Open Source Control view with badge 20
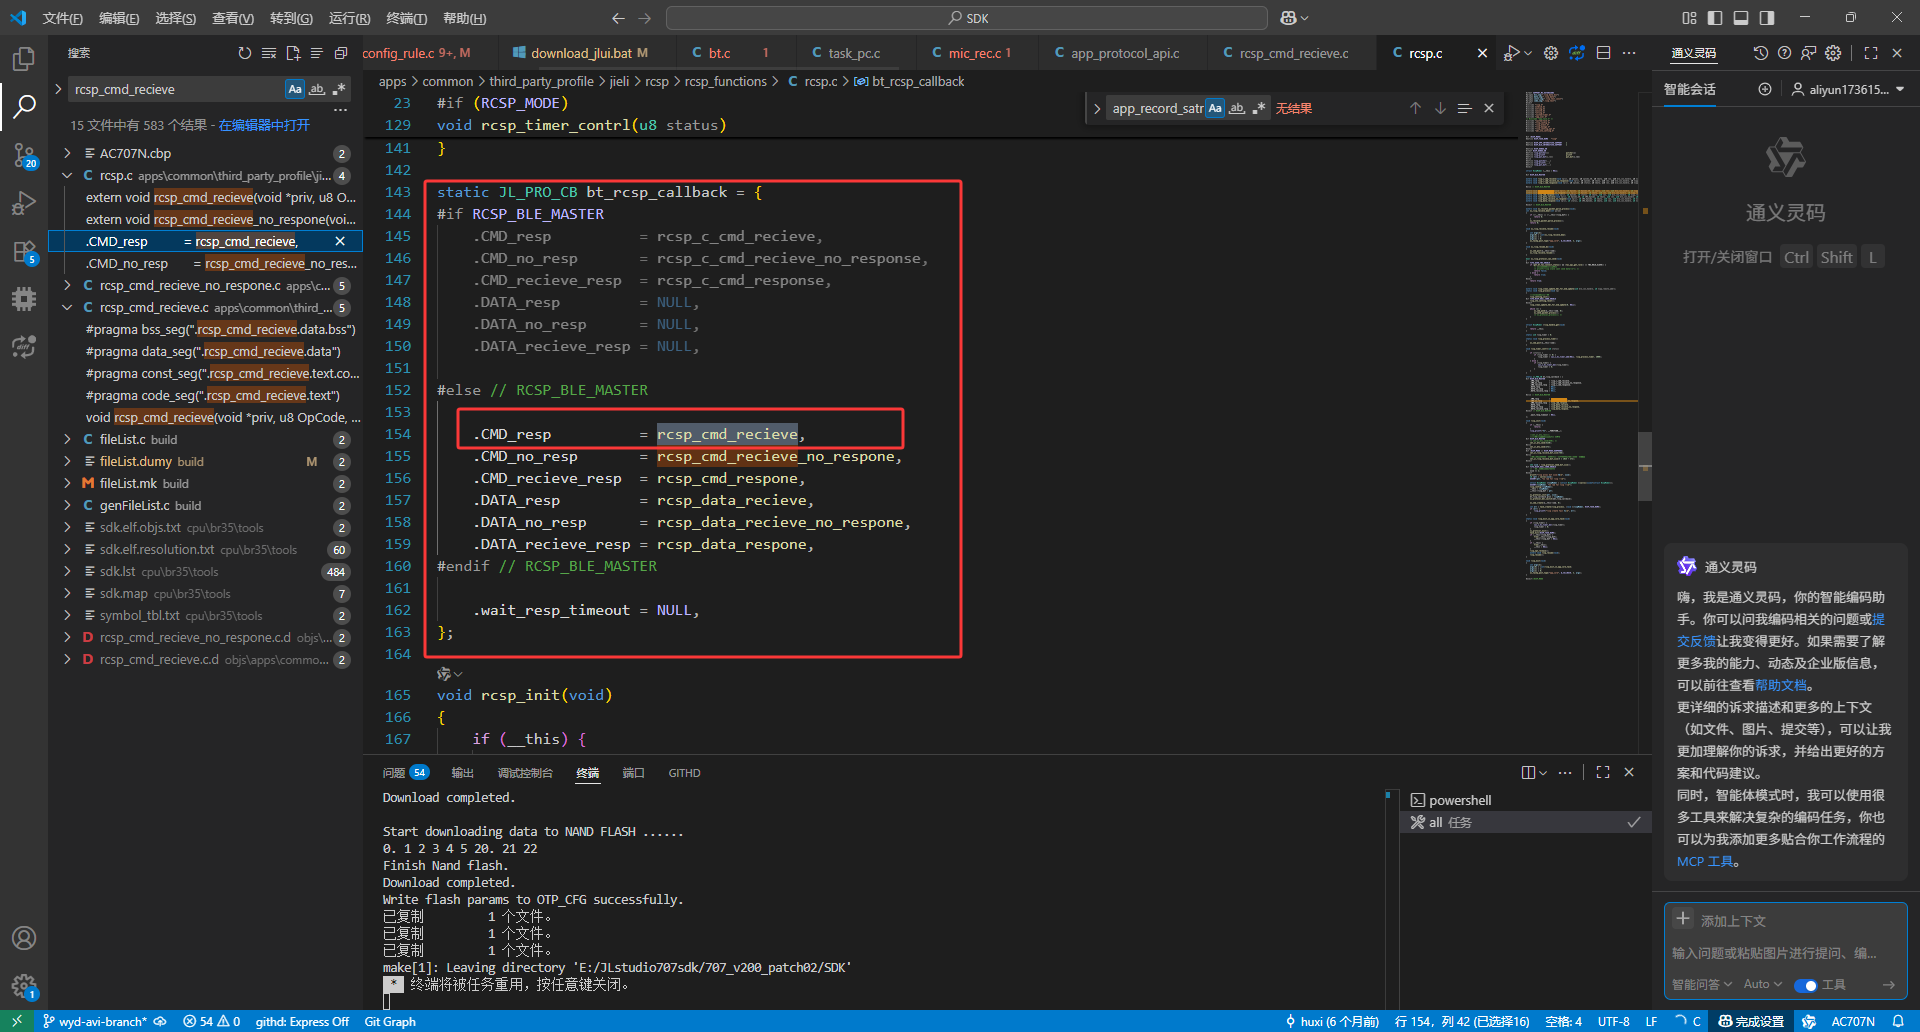The height and width of the screenshot is (1032, 1920). pyautogui.click(x=24, y=155)
